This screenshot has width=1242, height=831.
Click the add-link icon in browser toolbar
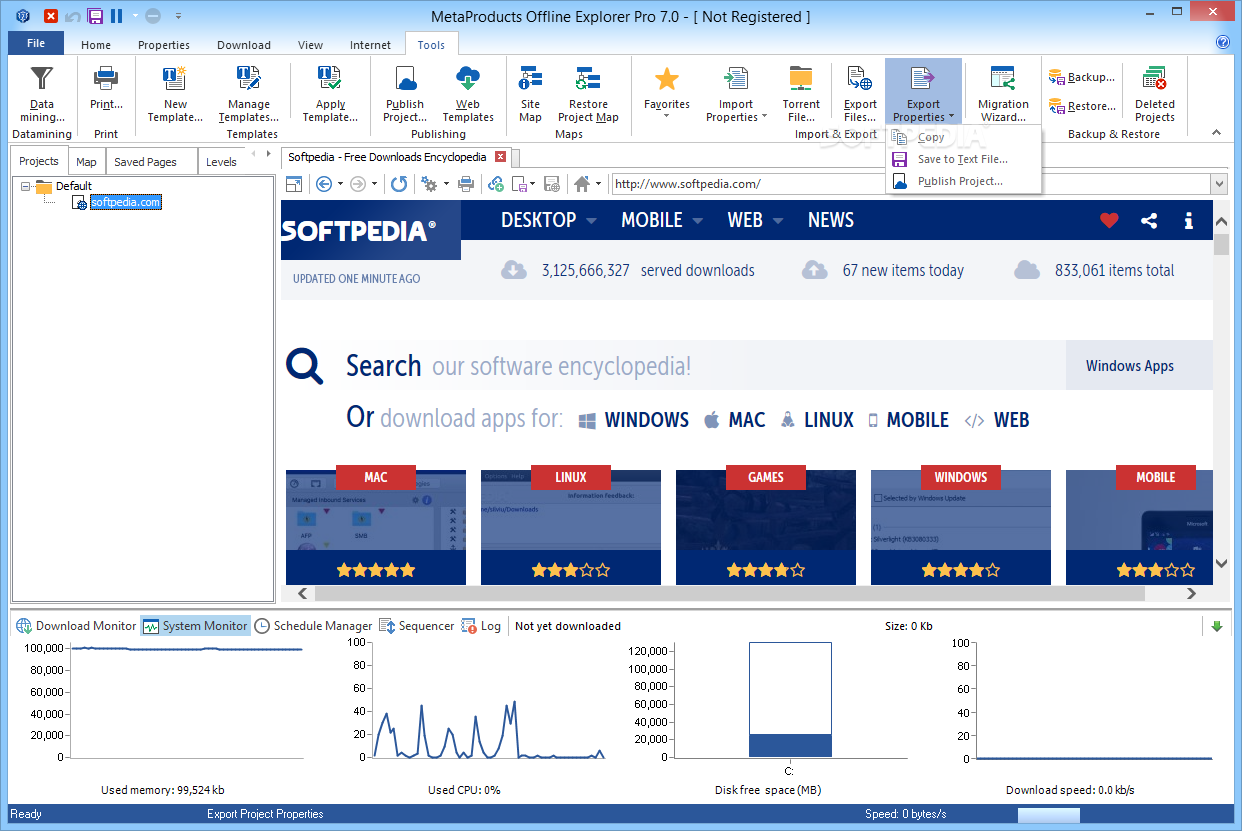496,184
